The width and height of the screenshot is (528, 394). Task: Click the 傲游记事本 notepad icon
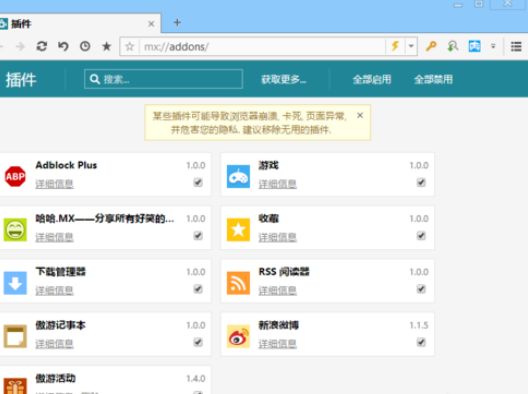click(15, 336)
